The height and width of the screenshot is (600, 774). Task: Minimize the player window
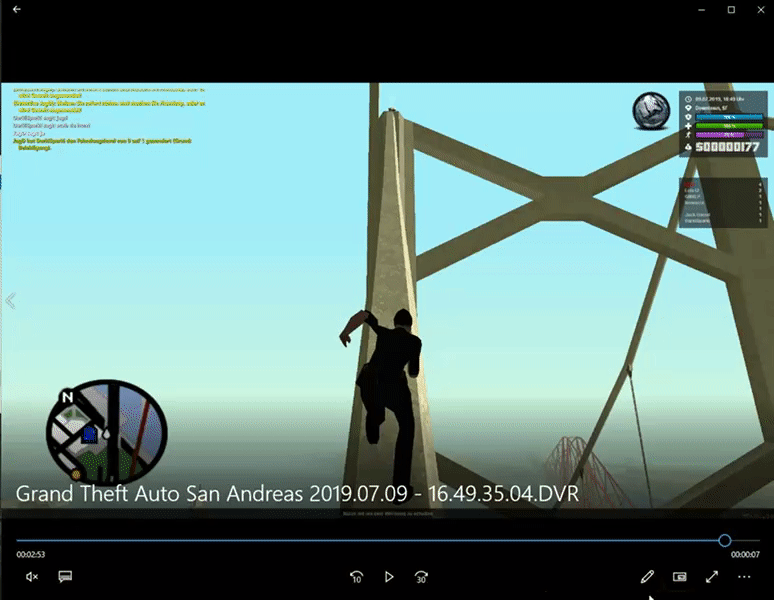click(701, 10)
